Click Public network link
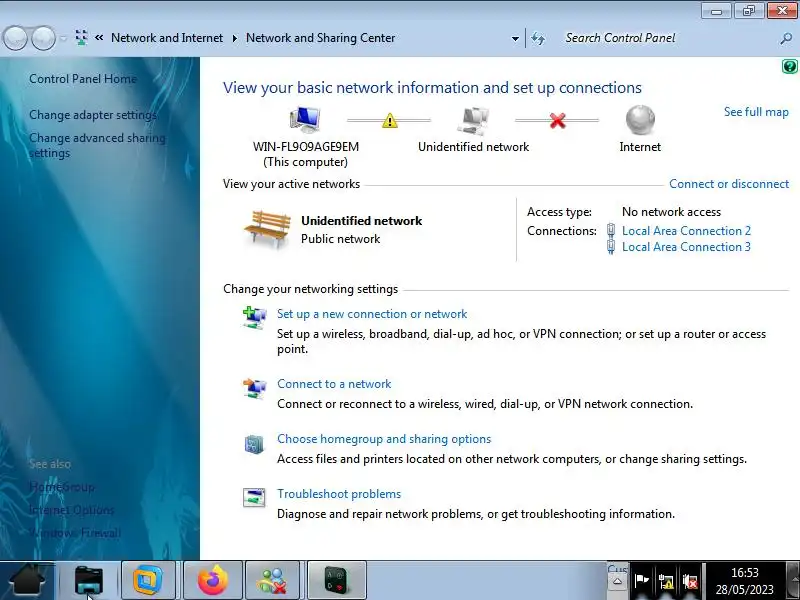The width and height of the screenshot is (800, 600). pyautogui.click(x=340, y=239)
